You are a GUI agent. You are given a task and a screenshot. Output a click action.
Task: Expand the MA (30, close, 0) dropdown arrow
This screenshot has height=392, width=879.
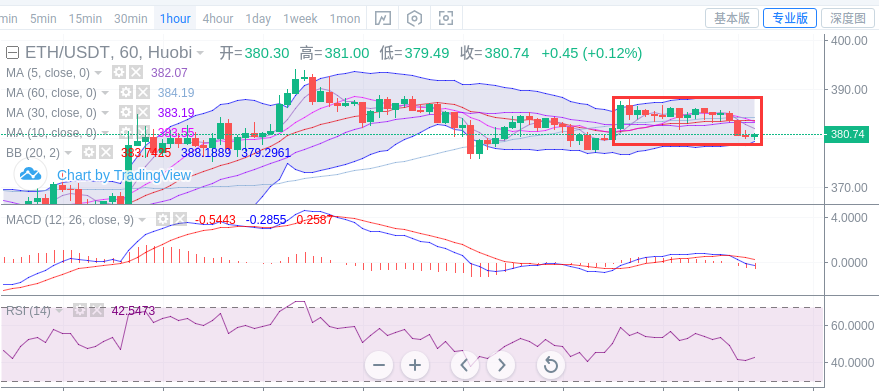[x=105, y=113]
